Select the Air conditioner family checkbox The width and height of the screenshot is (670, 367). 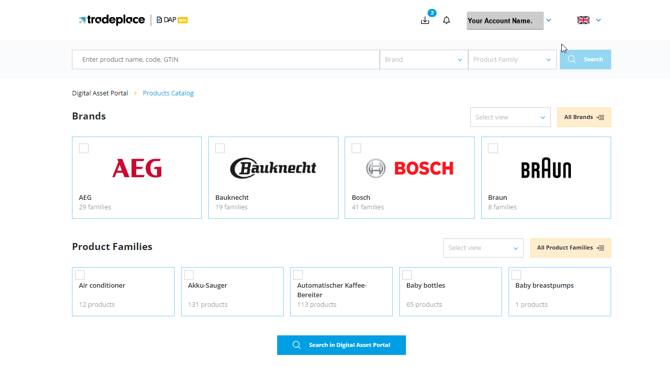coord(80,275)
